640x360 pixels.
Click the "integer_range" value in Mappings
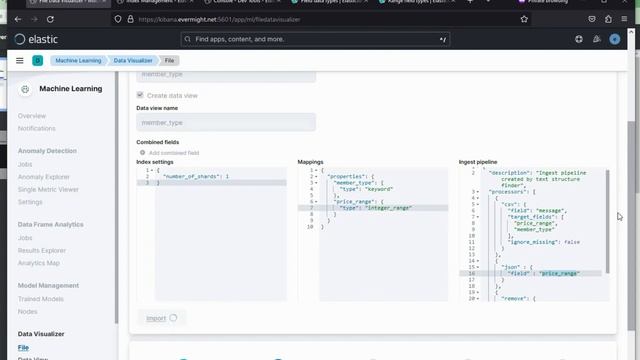(389, 208)
